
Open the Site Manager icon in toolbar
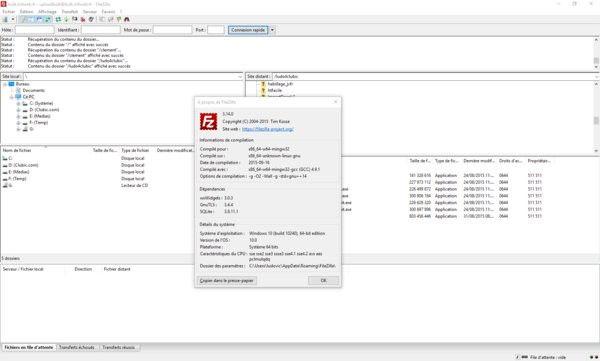(x=5, y=19)
